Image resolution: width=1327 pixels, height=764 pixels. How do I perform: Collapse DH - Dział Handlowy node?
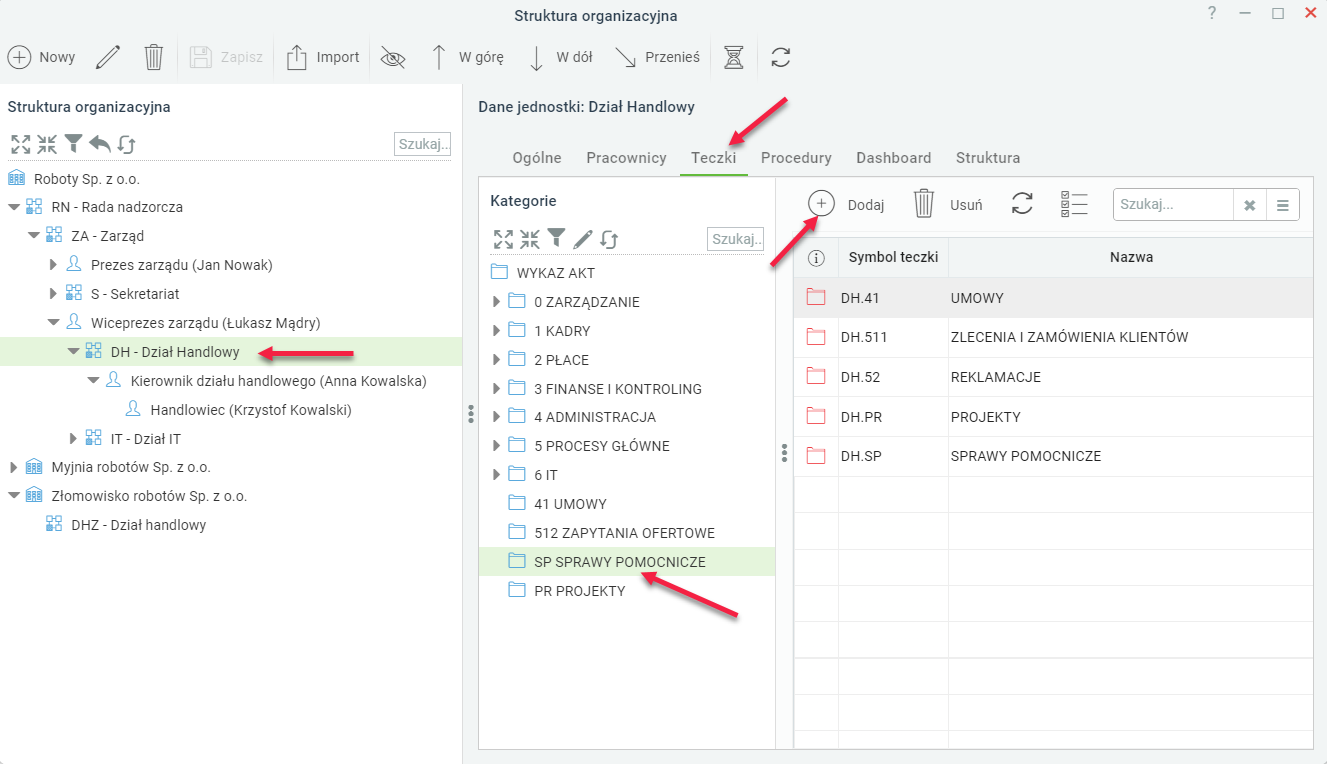[73, 352]
